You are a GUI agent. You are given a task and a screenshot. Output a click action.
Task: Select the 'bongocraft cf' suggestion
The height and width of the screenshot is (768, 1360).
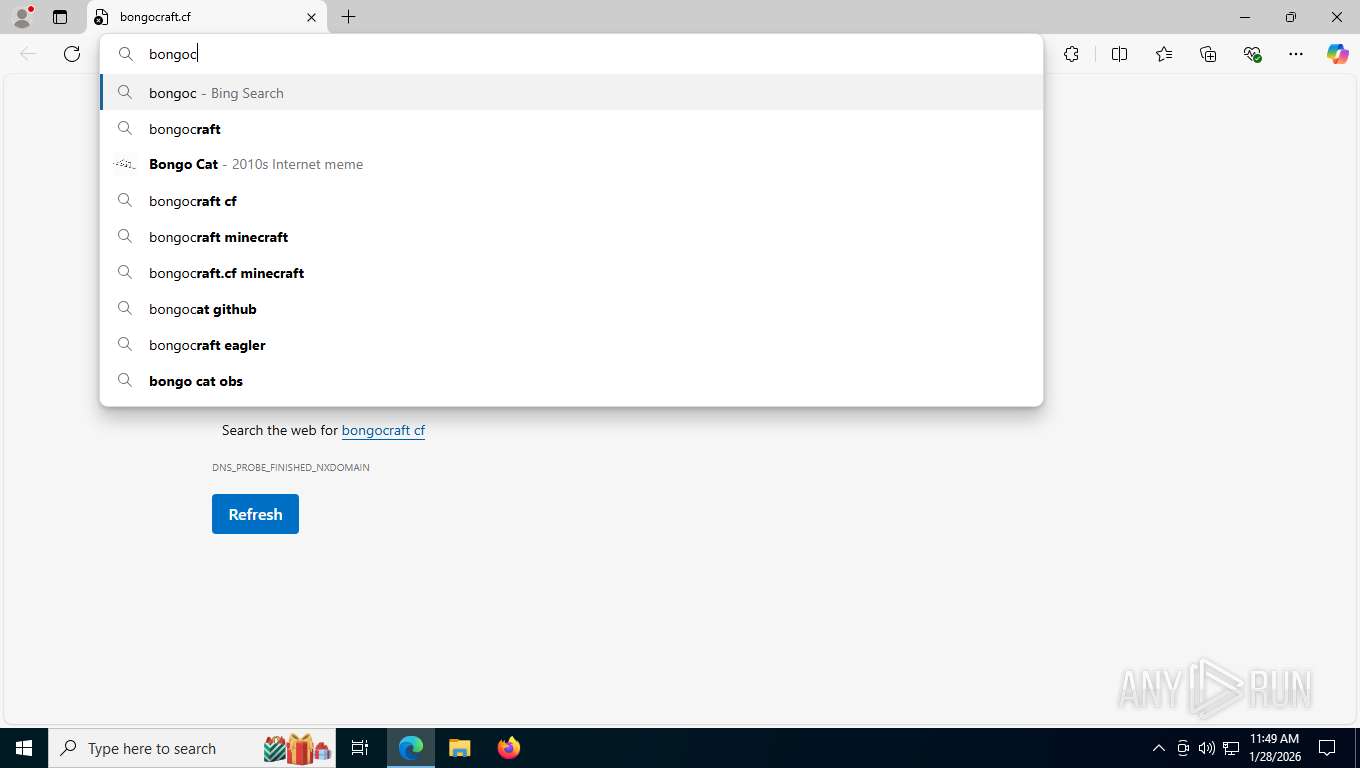[571, 201]
